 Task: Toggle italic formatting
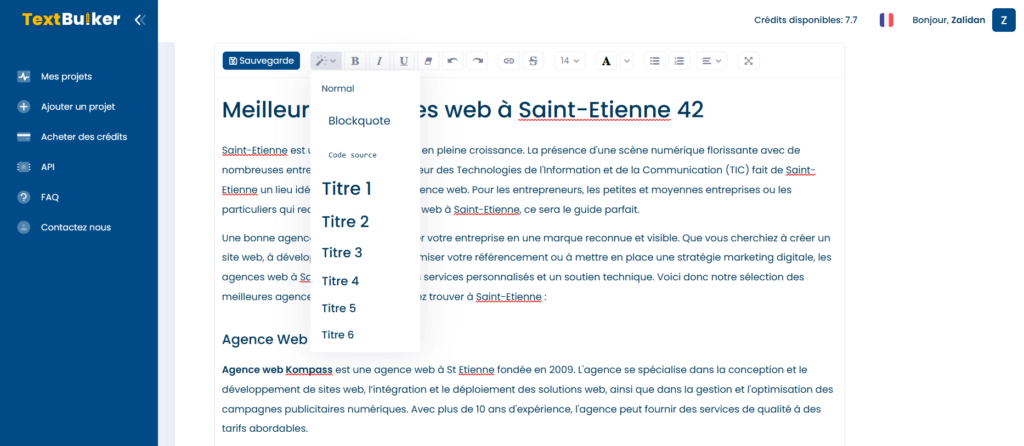tap(379, 61)
